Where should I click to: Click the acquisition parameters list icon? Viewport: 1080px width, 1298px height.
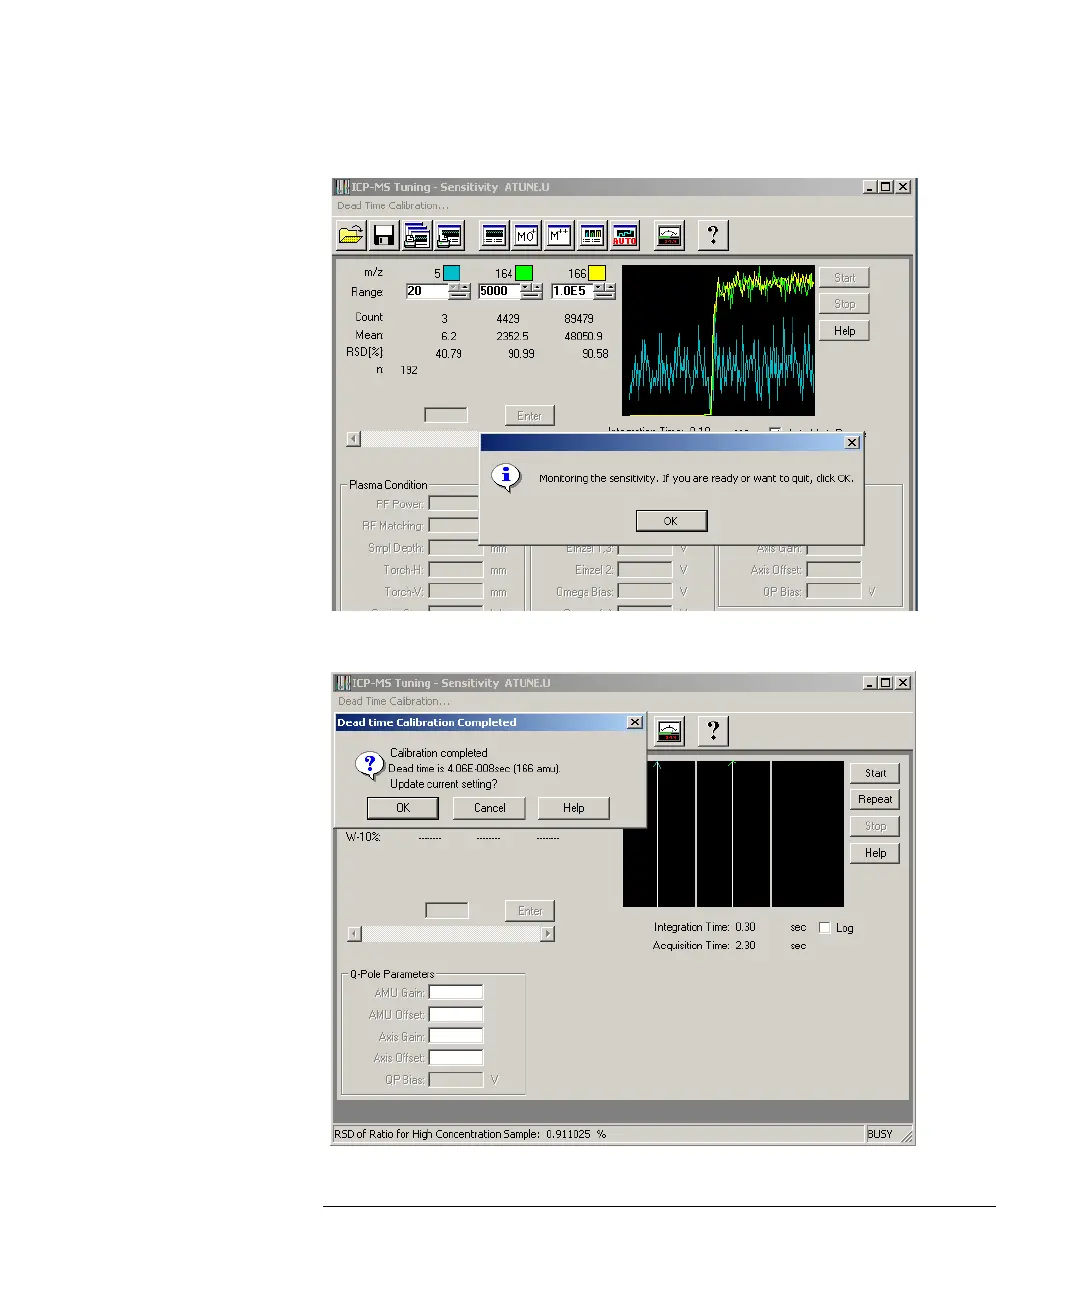(494, 235)
